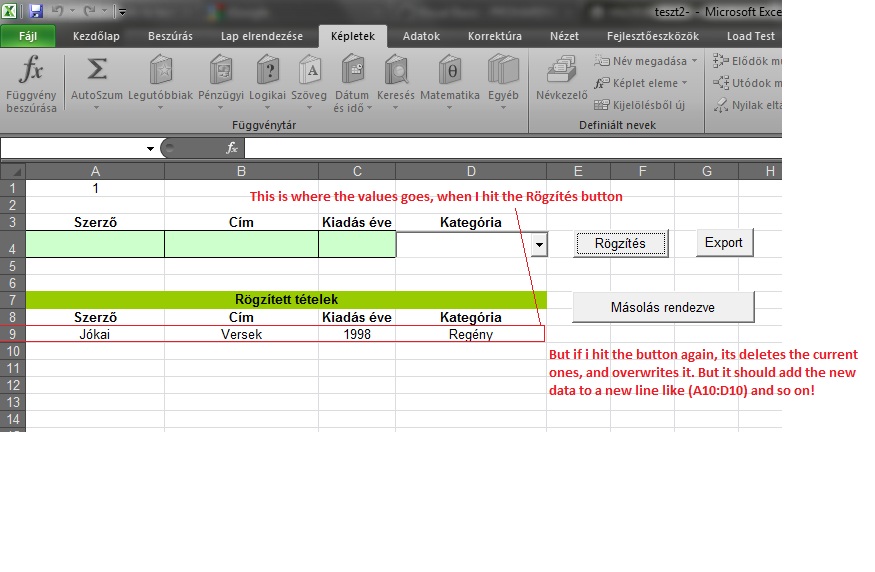This screenshot has height=572, width=875.
Task: Save the workbook from quick access toolbar
Action: pyautogui.click(x=36, y=11)
